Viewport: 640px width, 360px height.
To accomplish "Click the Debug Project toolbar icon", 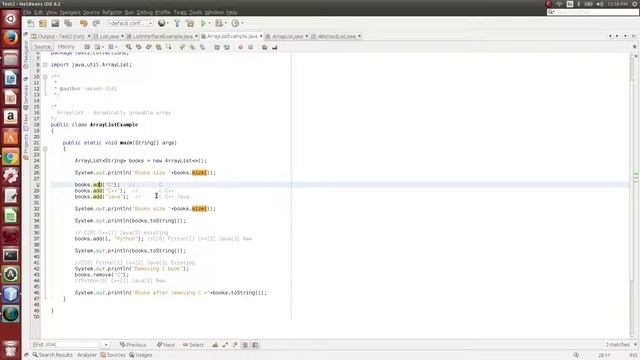I will click(219, 24).
